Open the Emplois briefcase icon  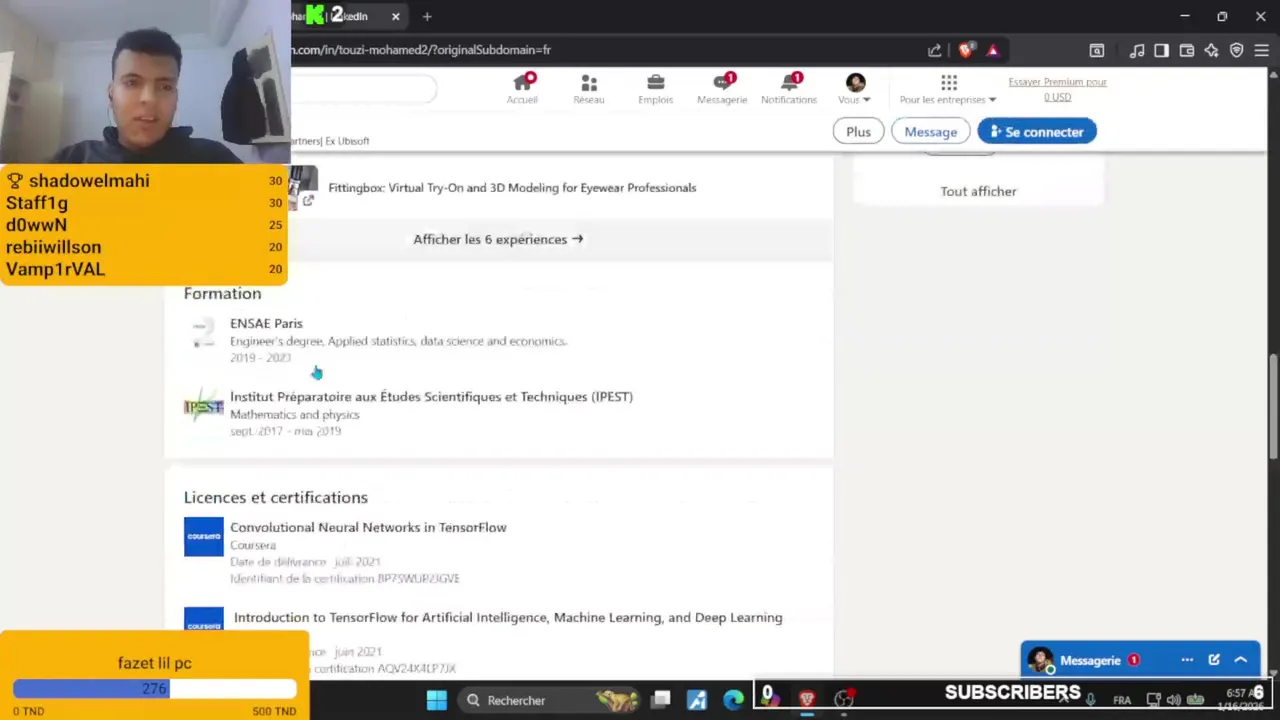(656, 88)
